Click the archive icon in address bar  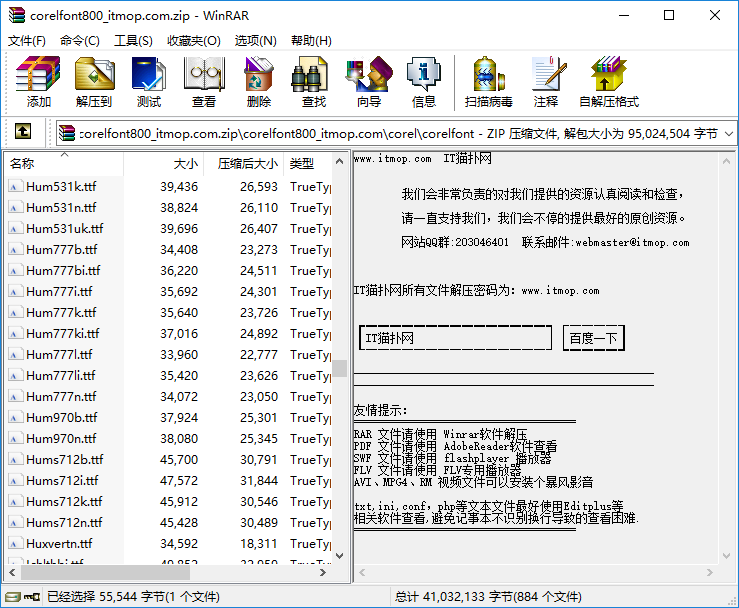pyautogui.click(x=67, y=134)
